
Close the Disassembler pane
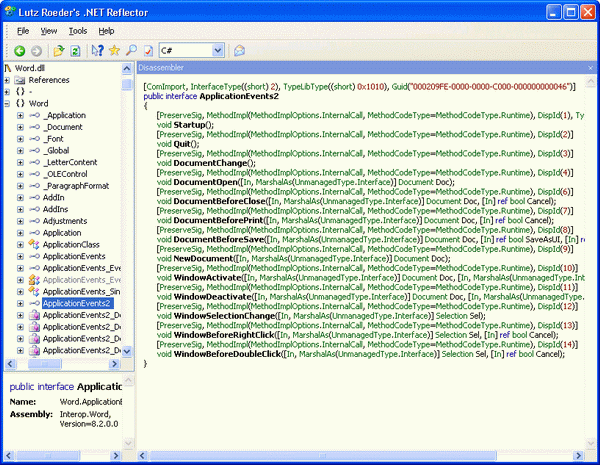click(x=590, y=68)
